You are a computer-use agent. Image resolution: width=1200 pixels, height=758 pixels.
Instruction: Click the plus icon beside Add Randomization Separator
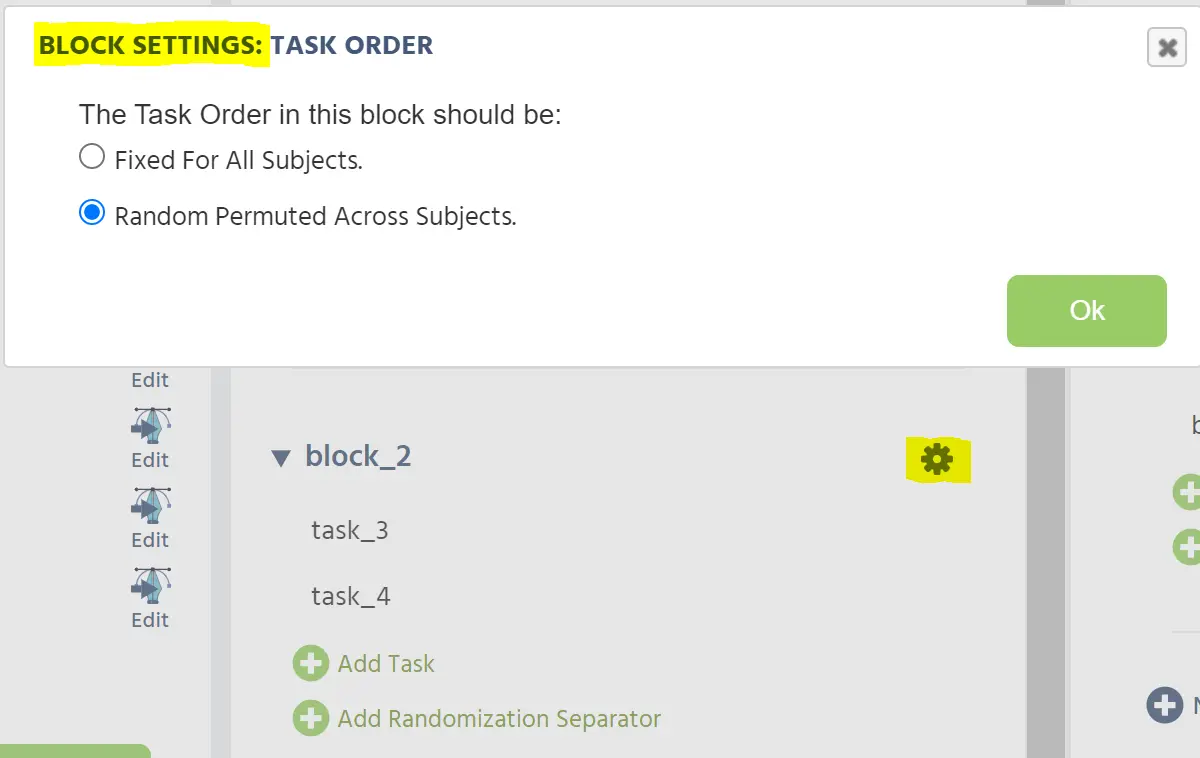click(311, 717)
